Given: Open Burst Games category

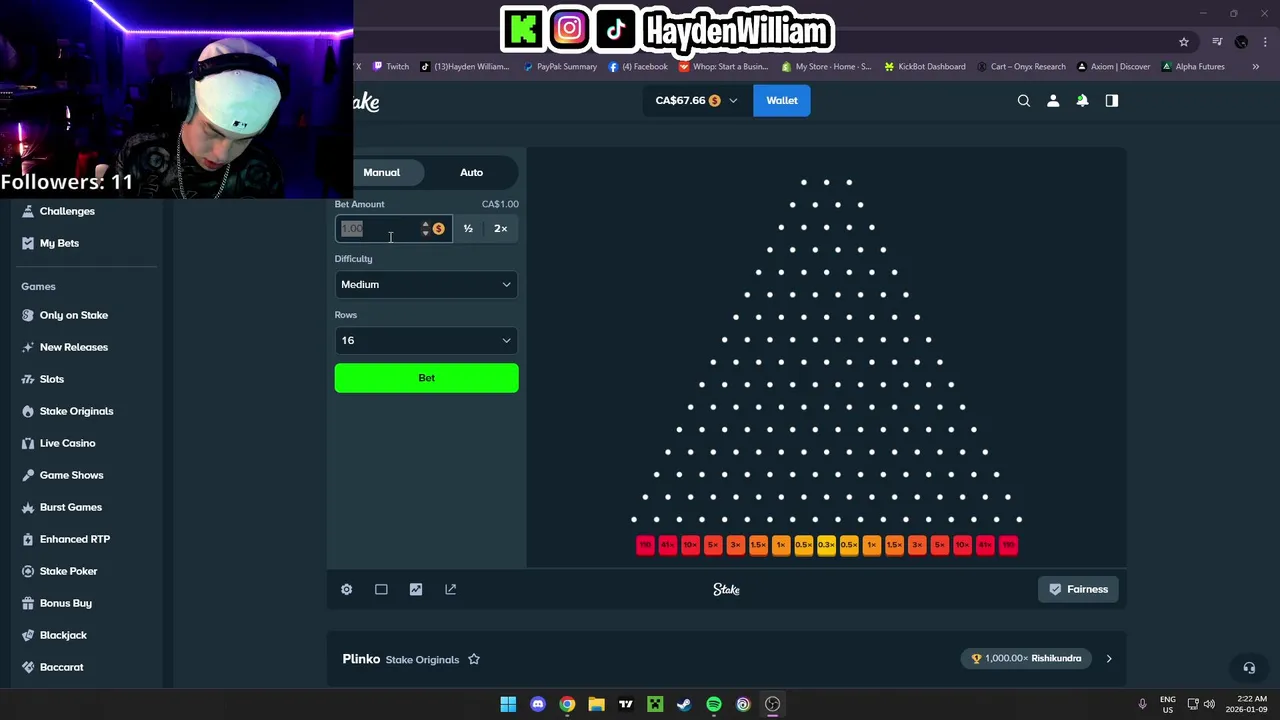Looking at the screenshot, I should pos(71,507).
